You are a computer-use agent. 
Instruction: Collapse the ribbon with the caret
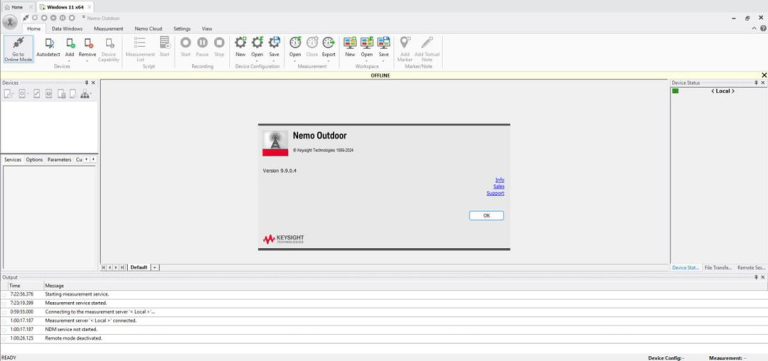point(754,28)
